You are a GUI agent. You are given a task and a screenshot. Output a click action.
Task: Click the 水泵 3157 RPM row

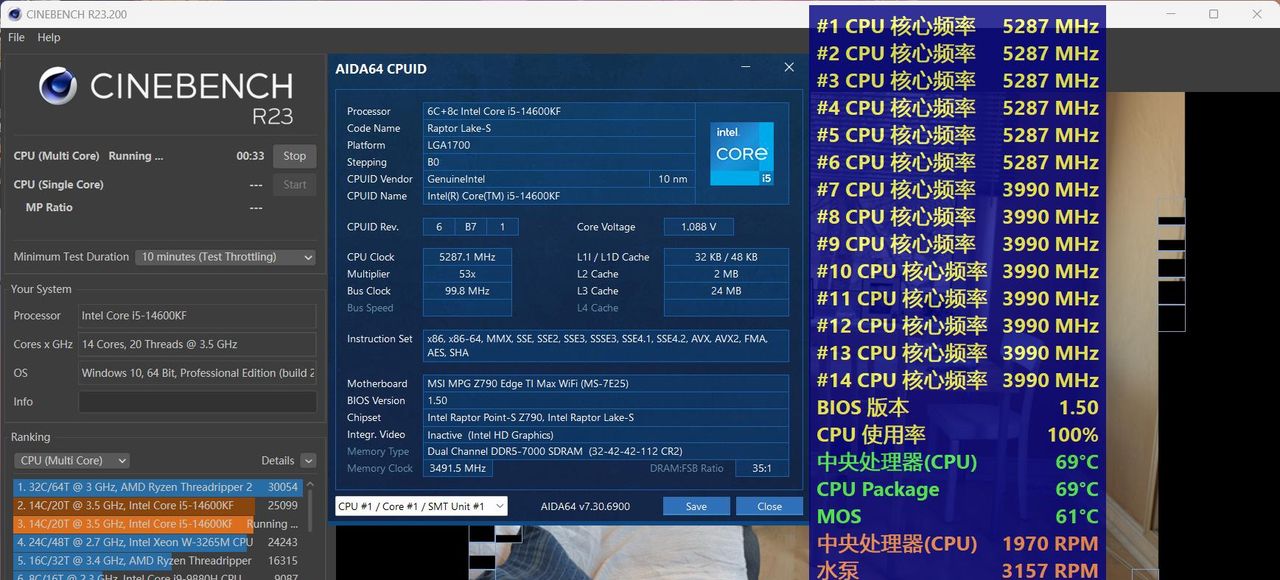(x=958, y=569)
